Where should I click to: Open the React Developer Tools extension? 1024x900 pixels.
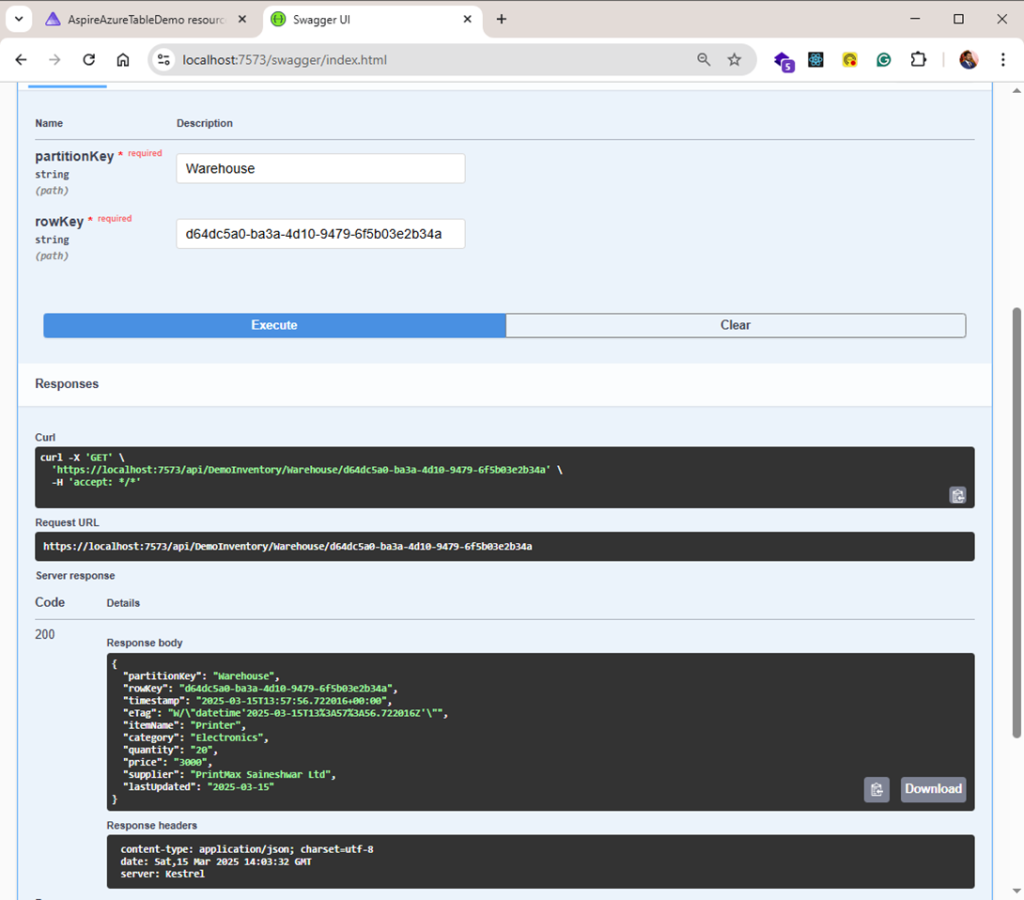pos(816,60)
